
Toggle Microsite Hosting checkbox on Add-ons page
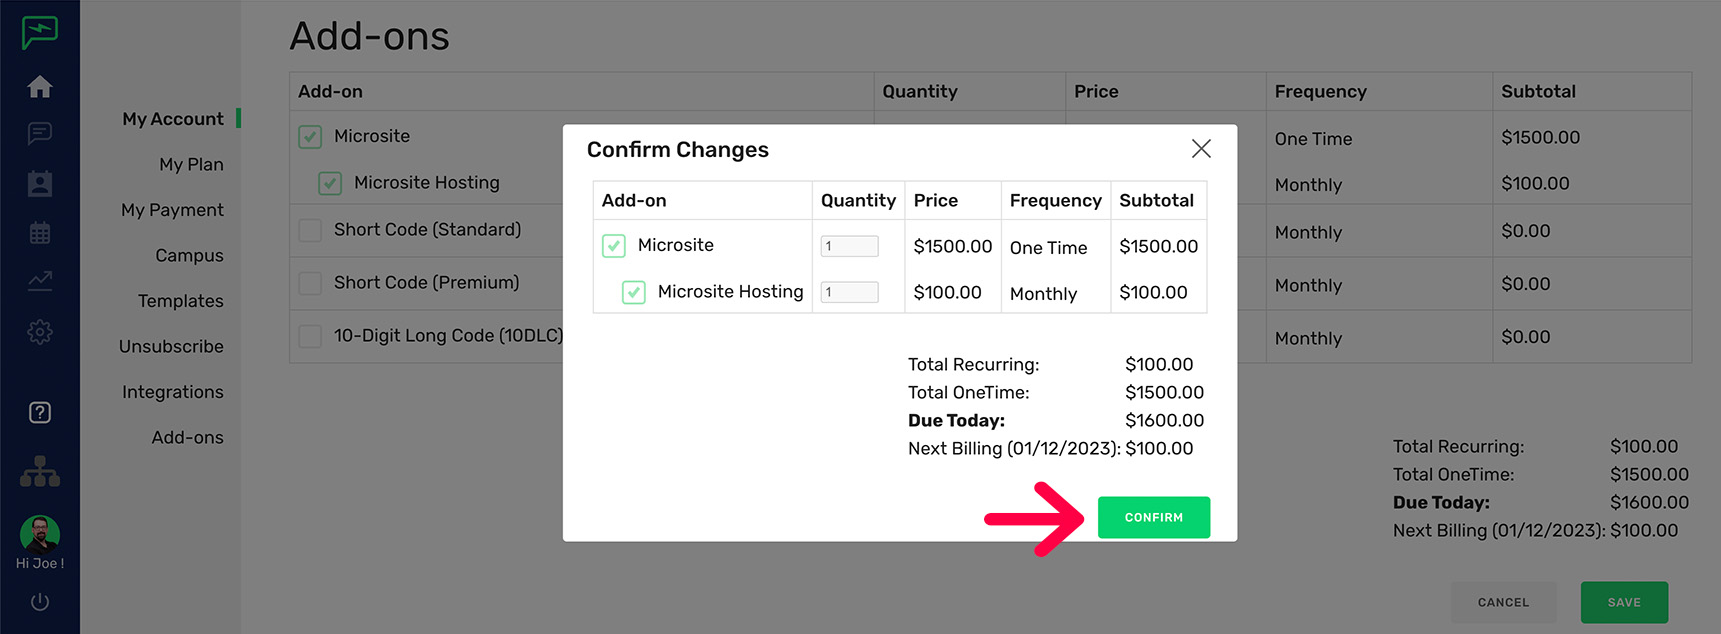(330, 183)
